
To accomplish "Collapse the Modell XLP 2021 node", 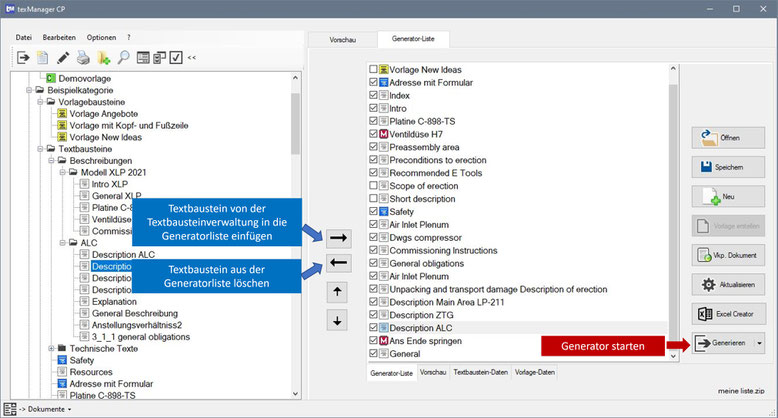I will (x=63, y=172).
